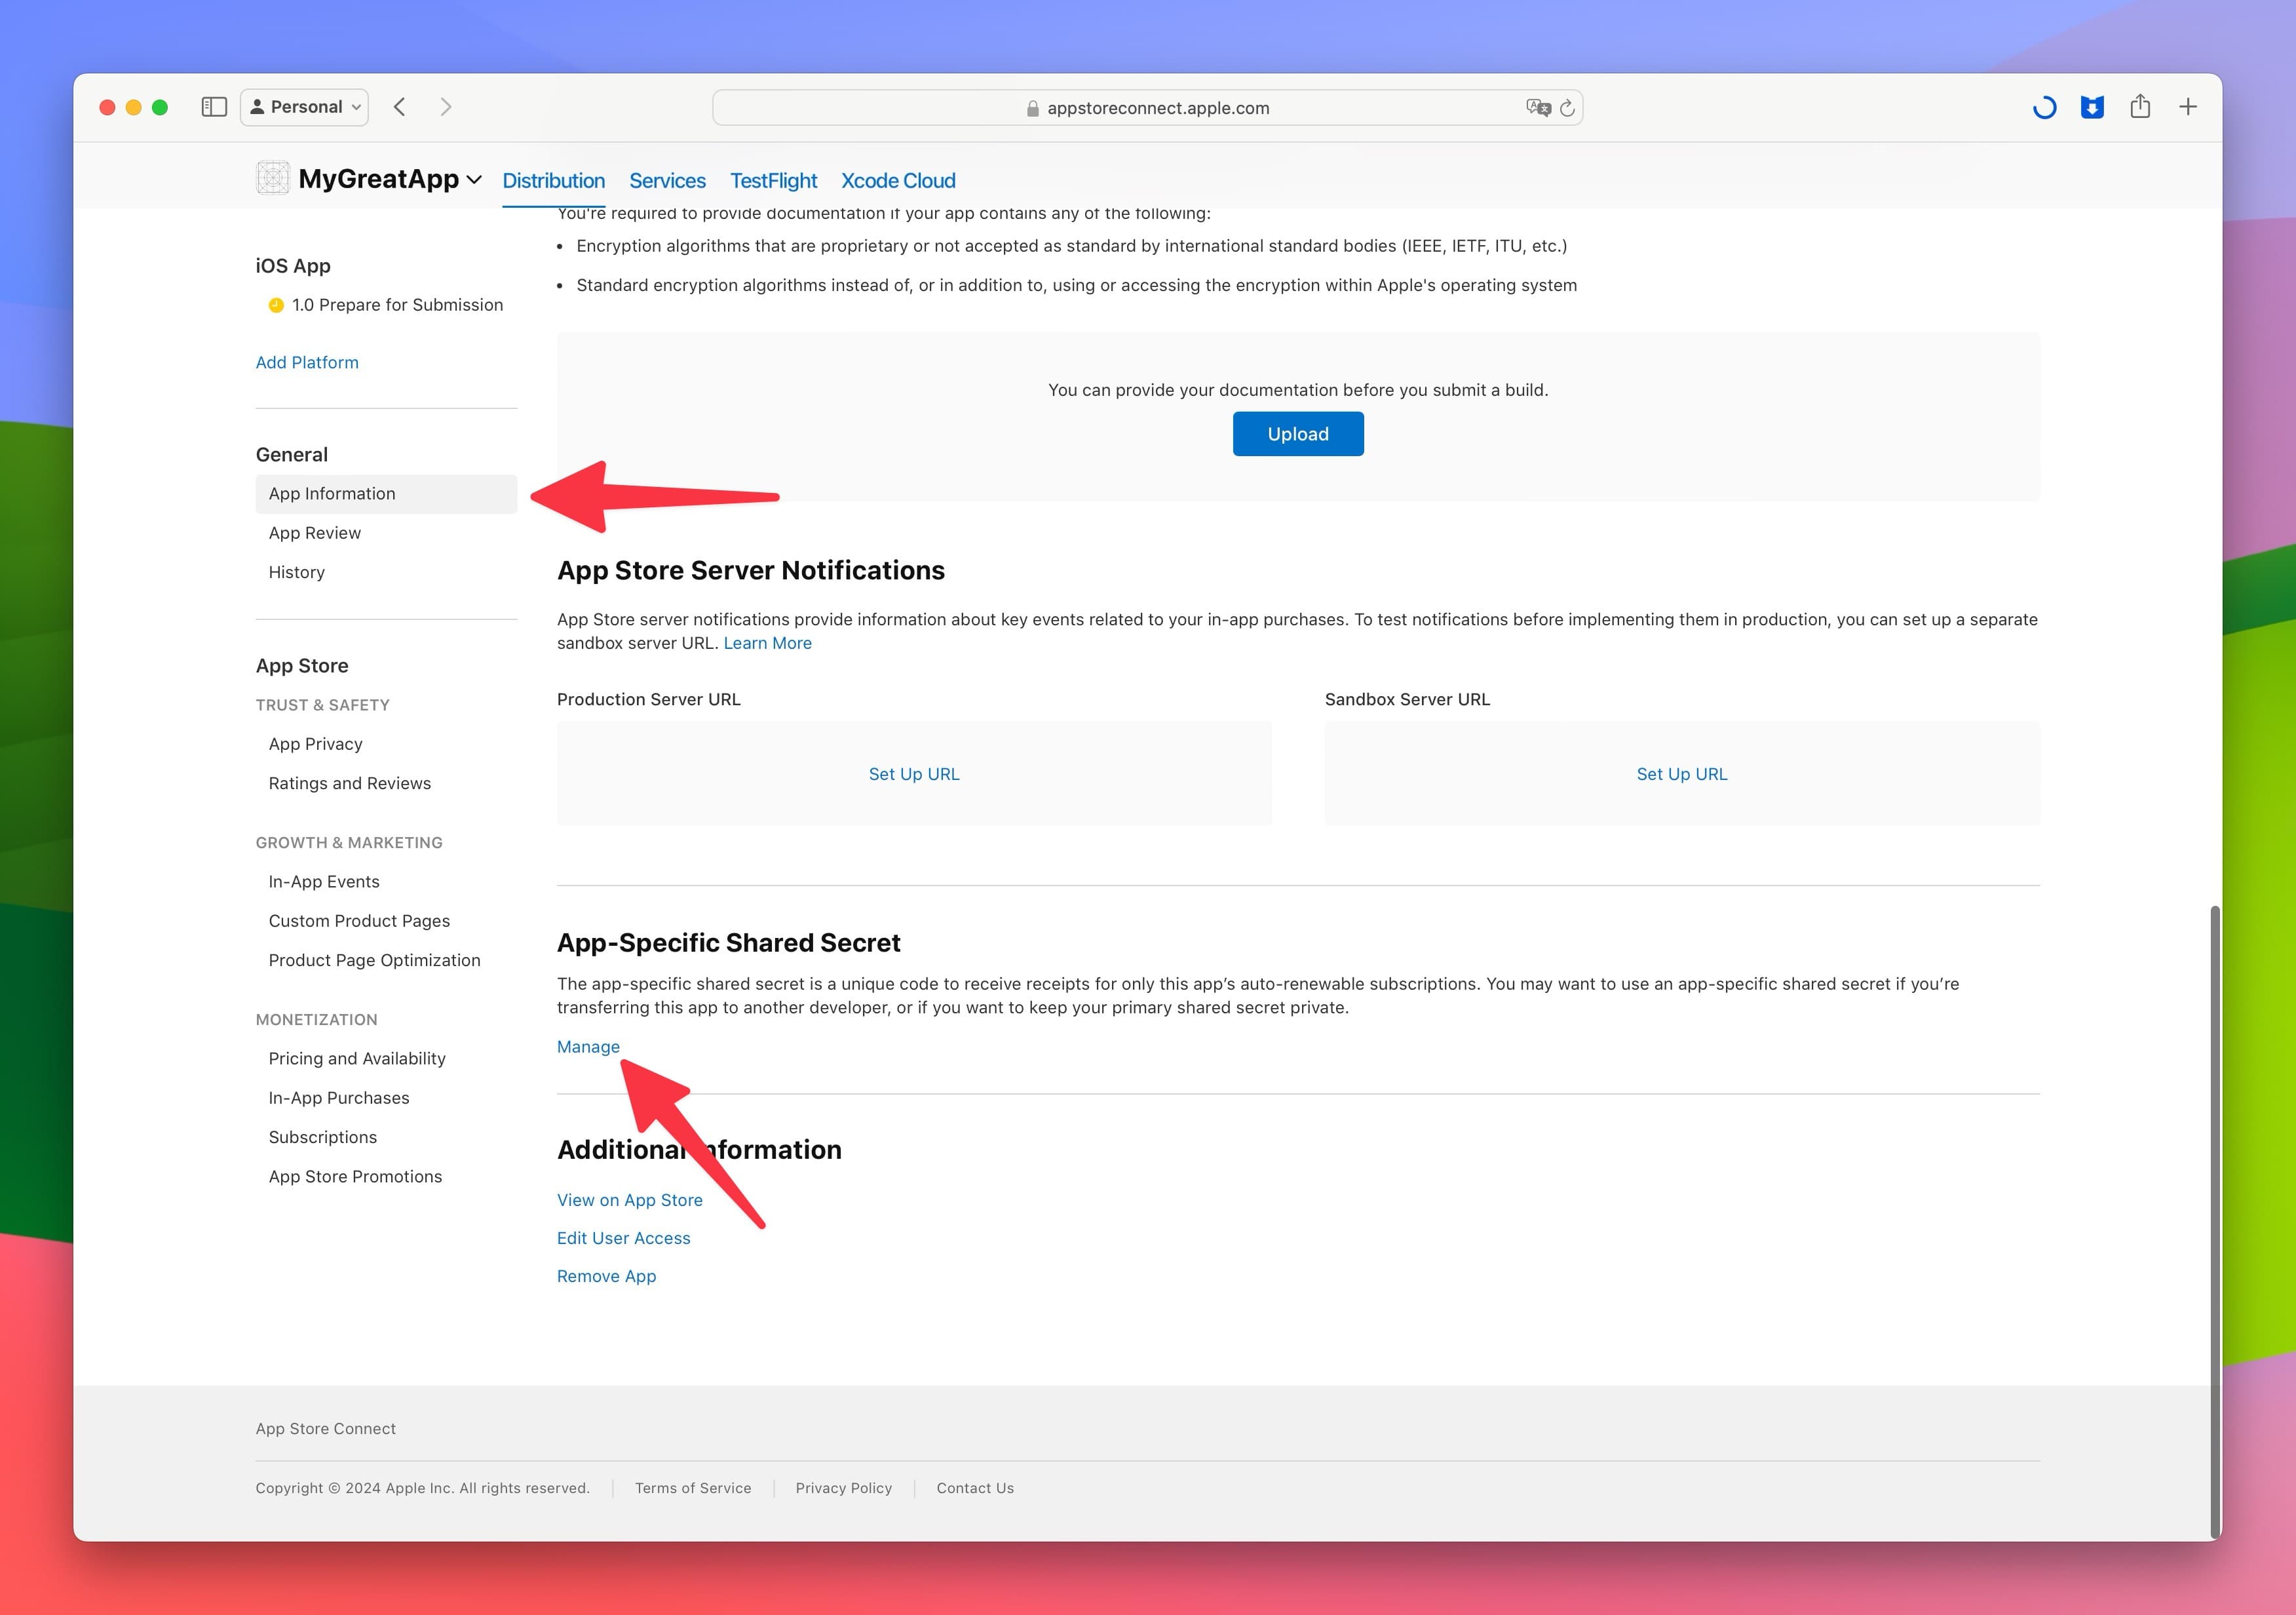Click Contact Us in footer
The image size is (2296, 1615).
click(975, 1488)
